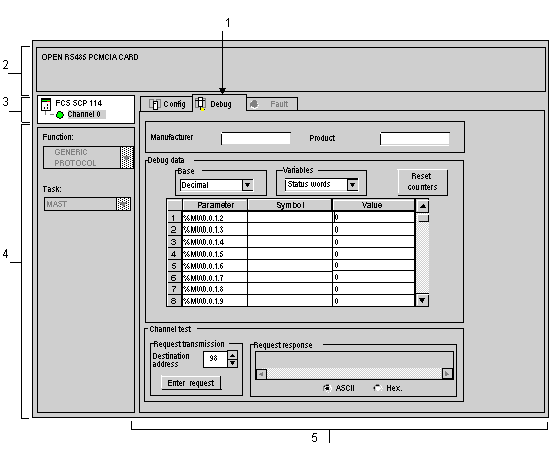Switch to the Fault tab
The image size is (552, 456).
[272, 104]
